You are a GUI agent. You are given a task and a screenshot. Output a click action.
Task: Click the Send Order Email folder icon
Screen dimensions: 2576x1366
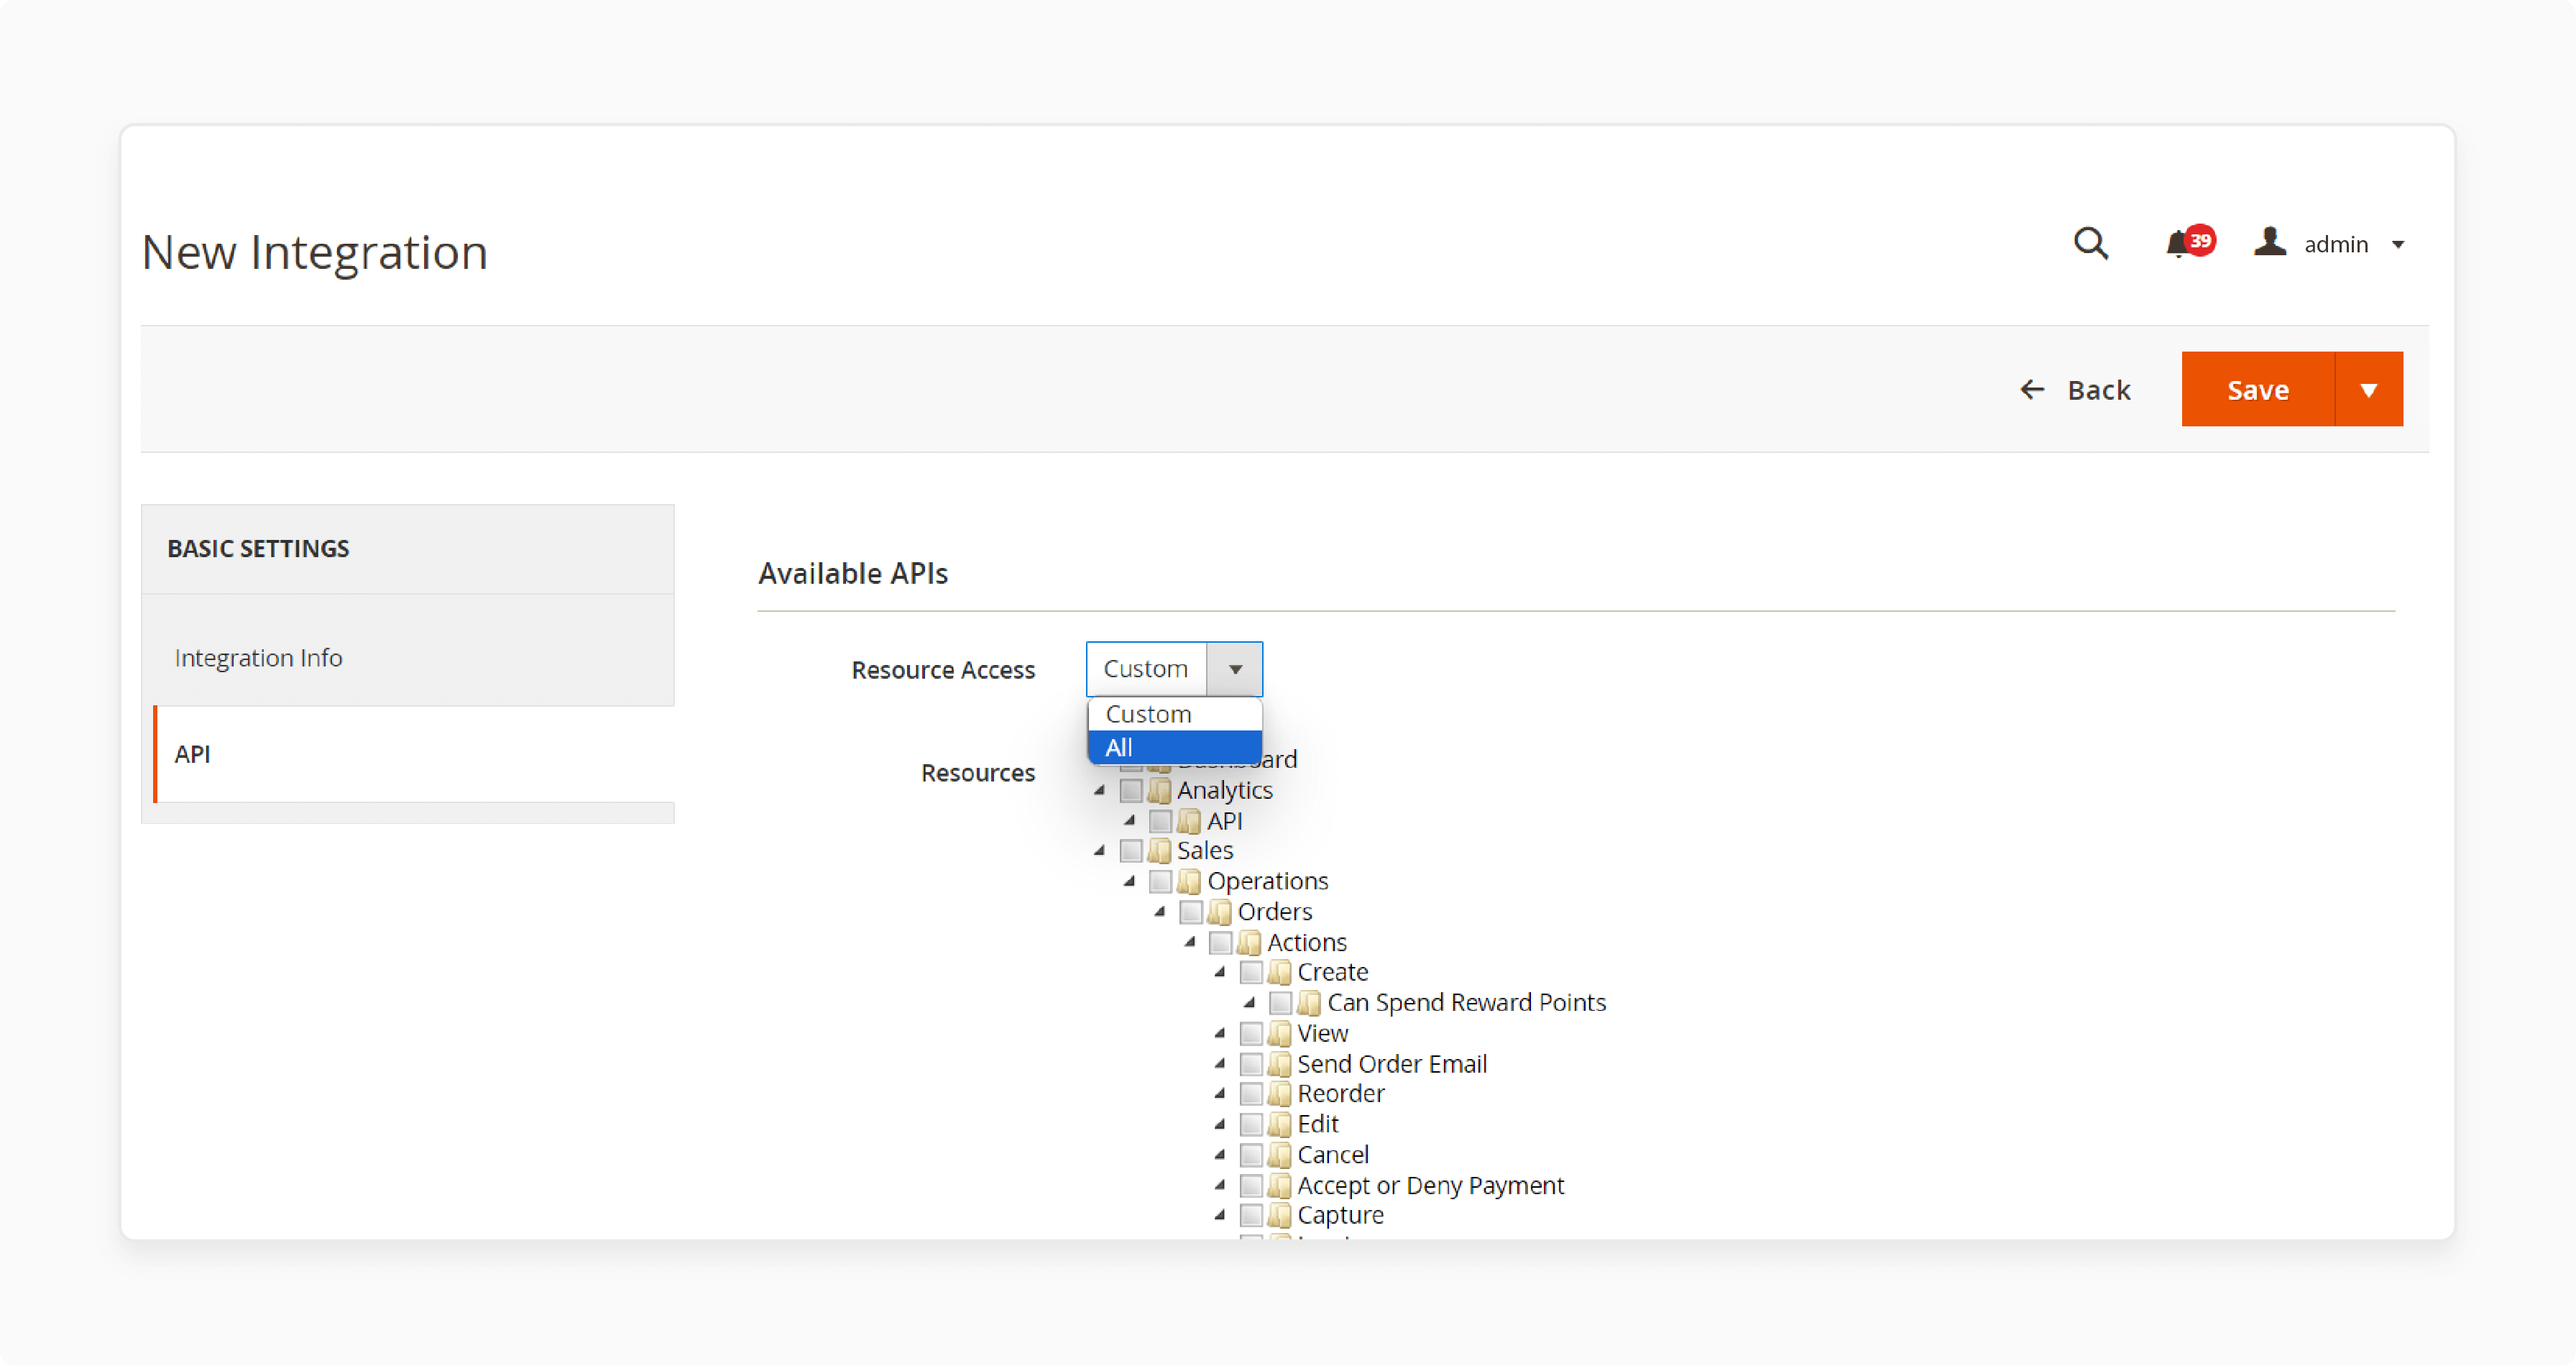pyautogui.click(x=1279, y=1064)
